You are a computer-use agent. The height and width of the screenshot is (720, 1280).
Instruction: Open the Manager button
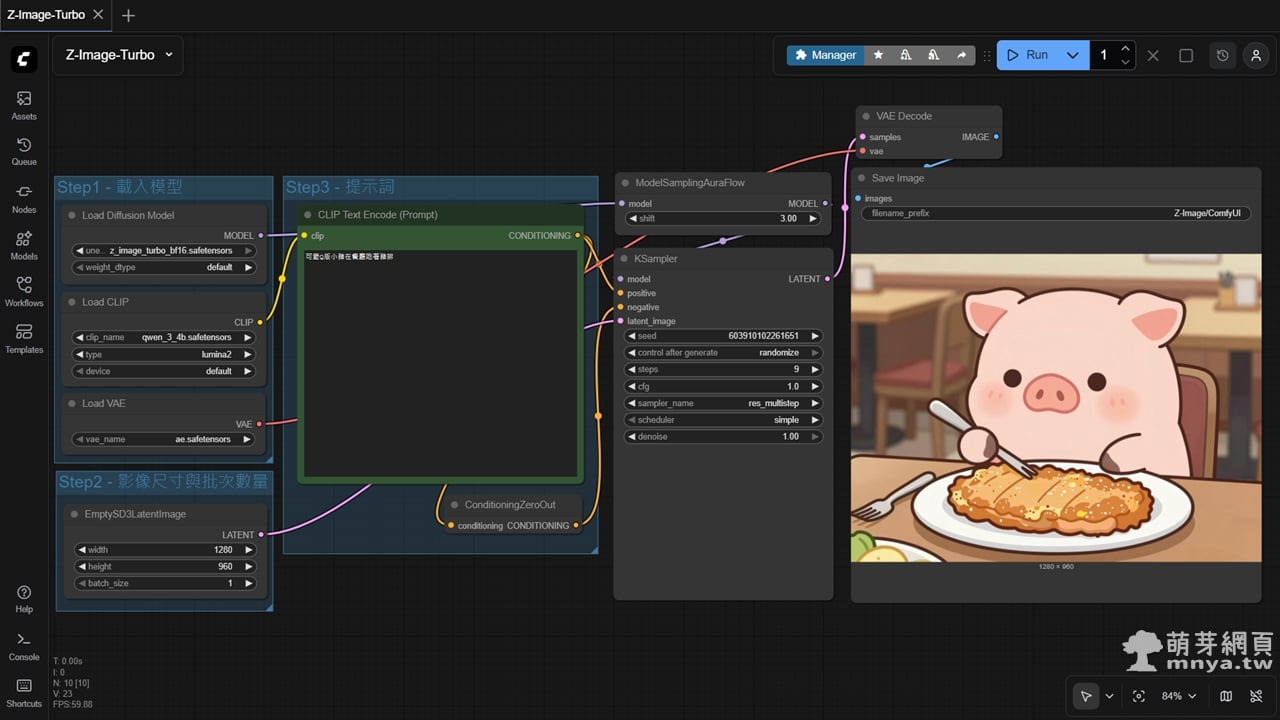tap(825, 55)
